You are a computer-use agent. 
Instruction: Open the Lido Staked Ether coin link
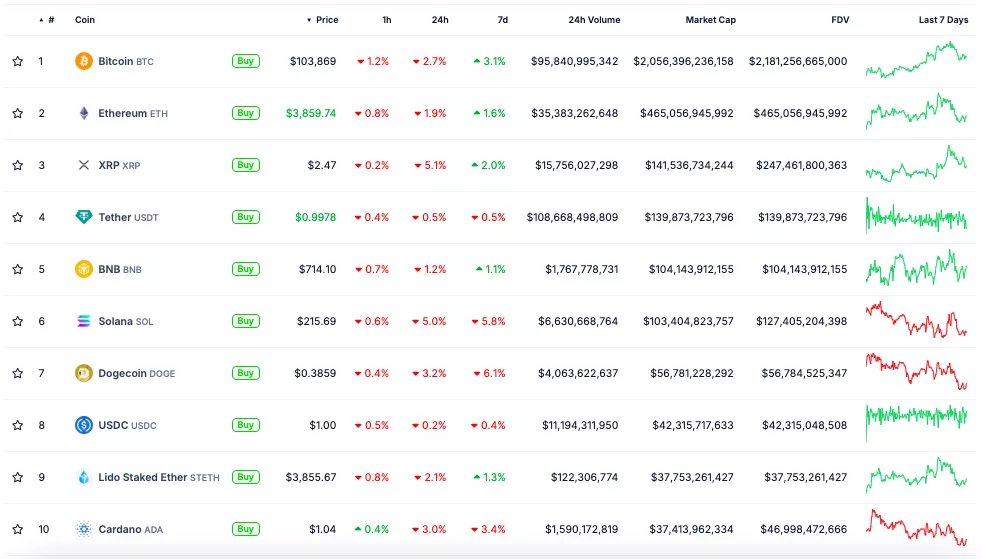click(158, 477)
